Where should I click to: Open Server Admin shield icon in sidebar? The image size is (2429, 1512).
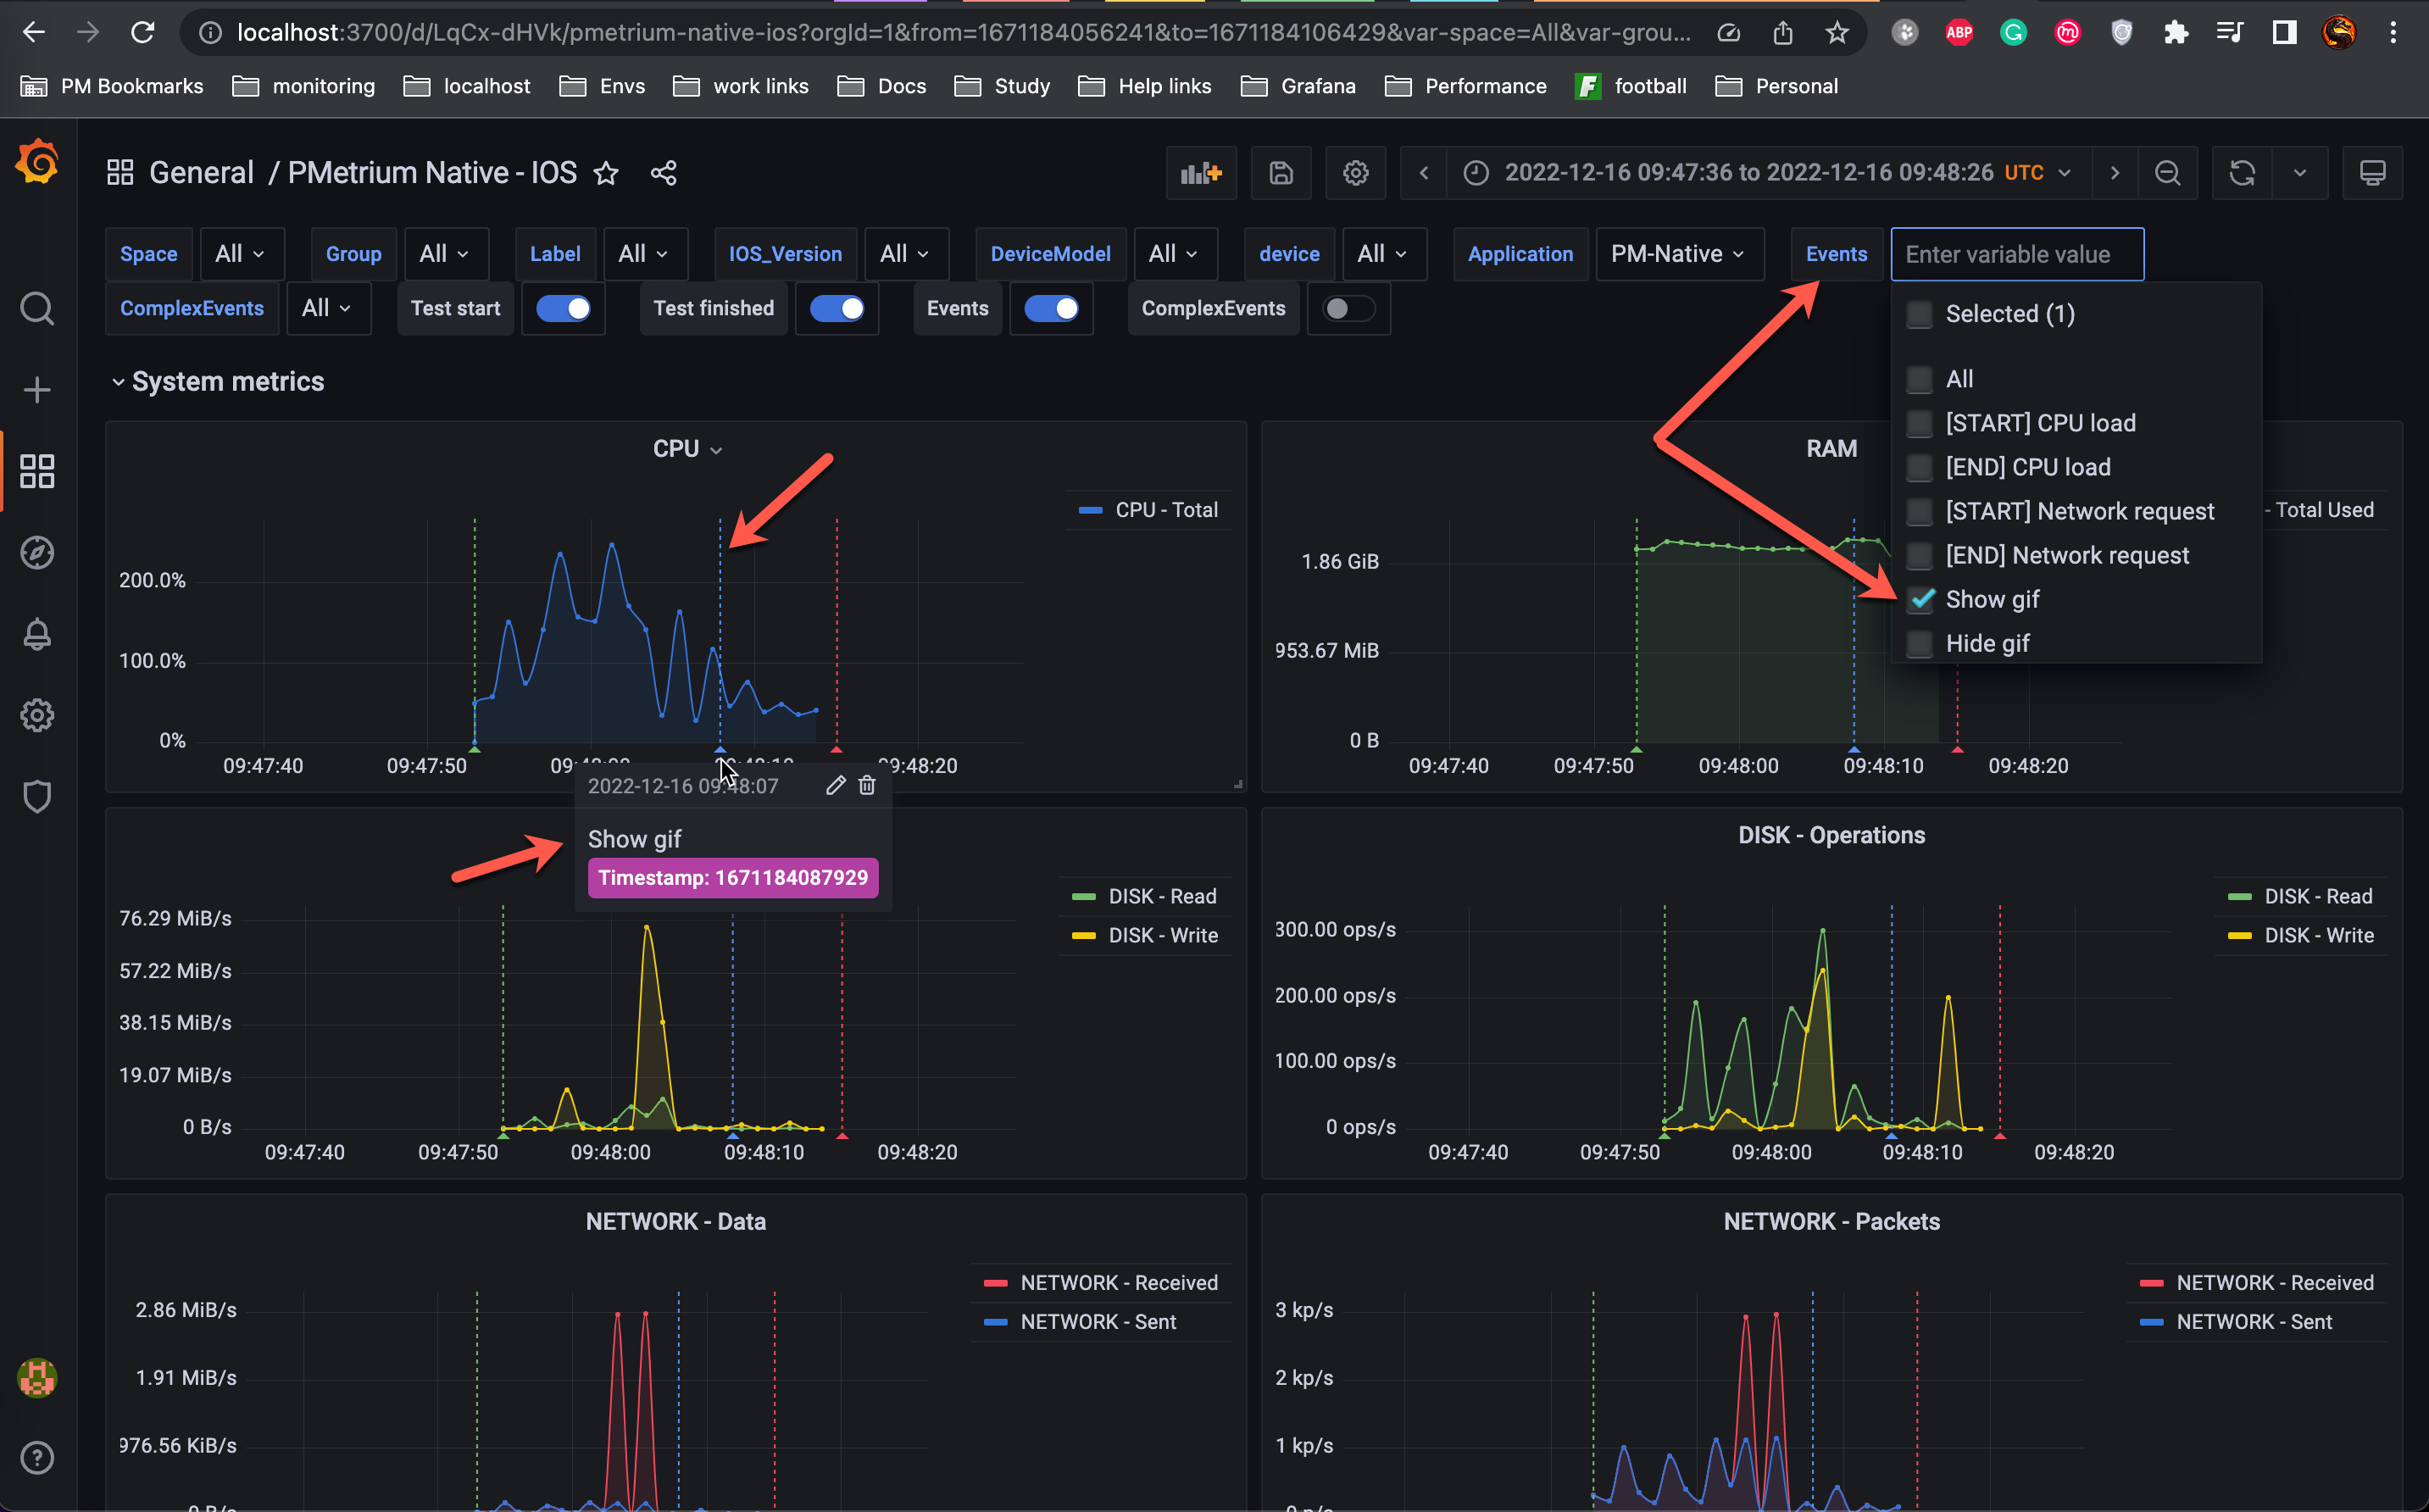[x=37, y=797]
